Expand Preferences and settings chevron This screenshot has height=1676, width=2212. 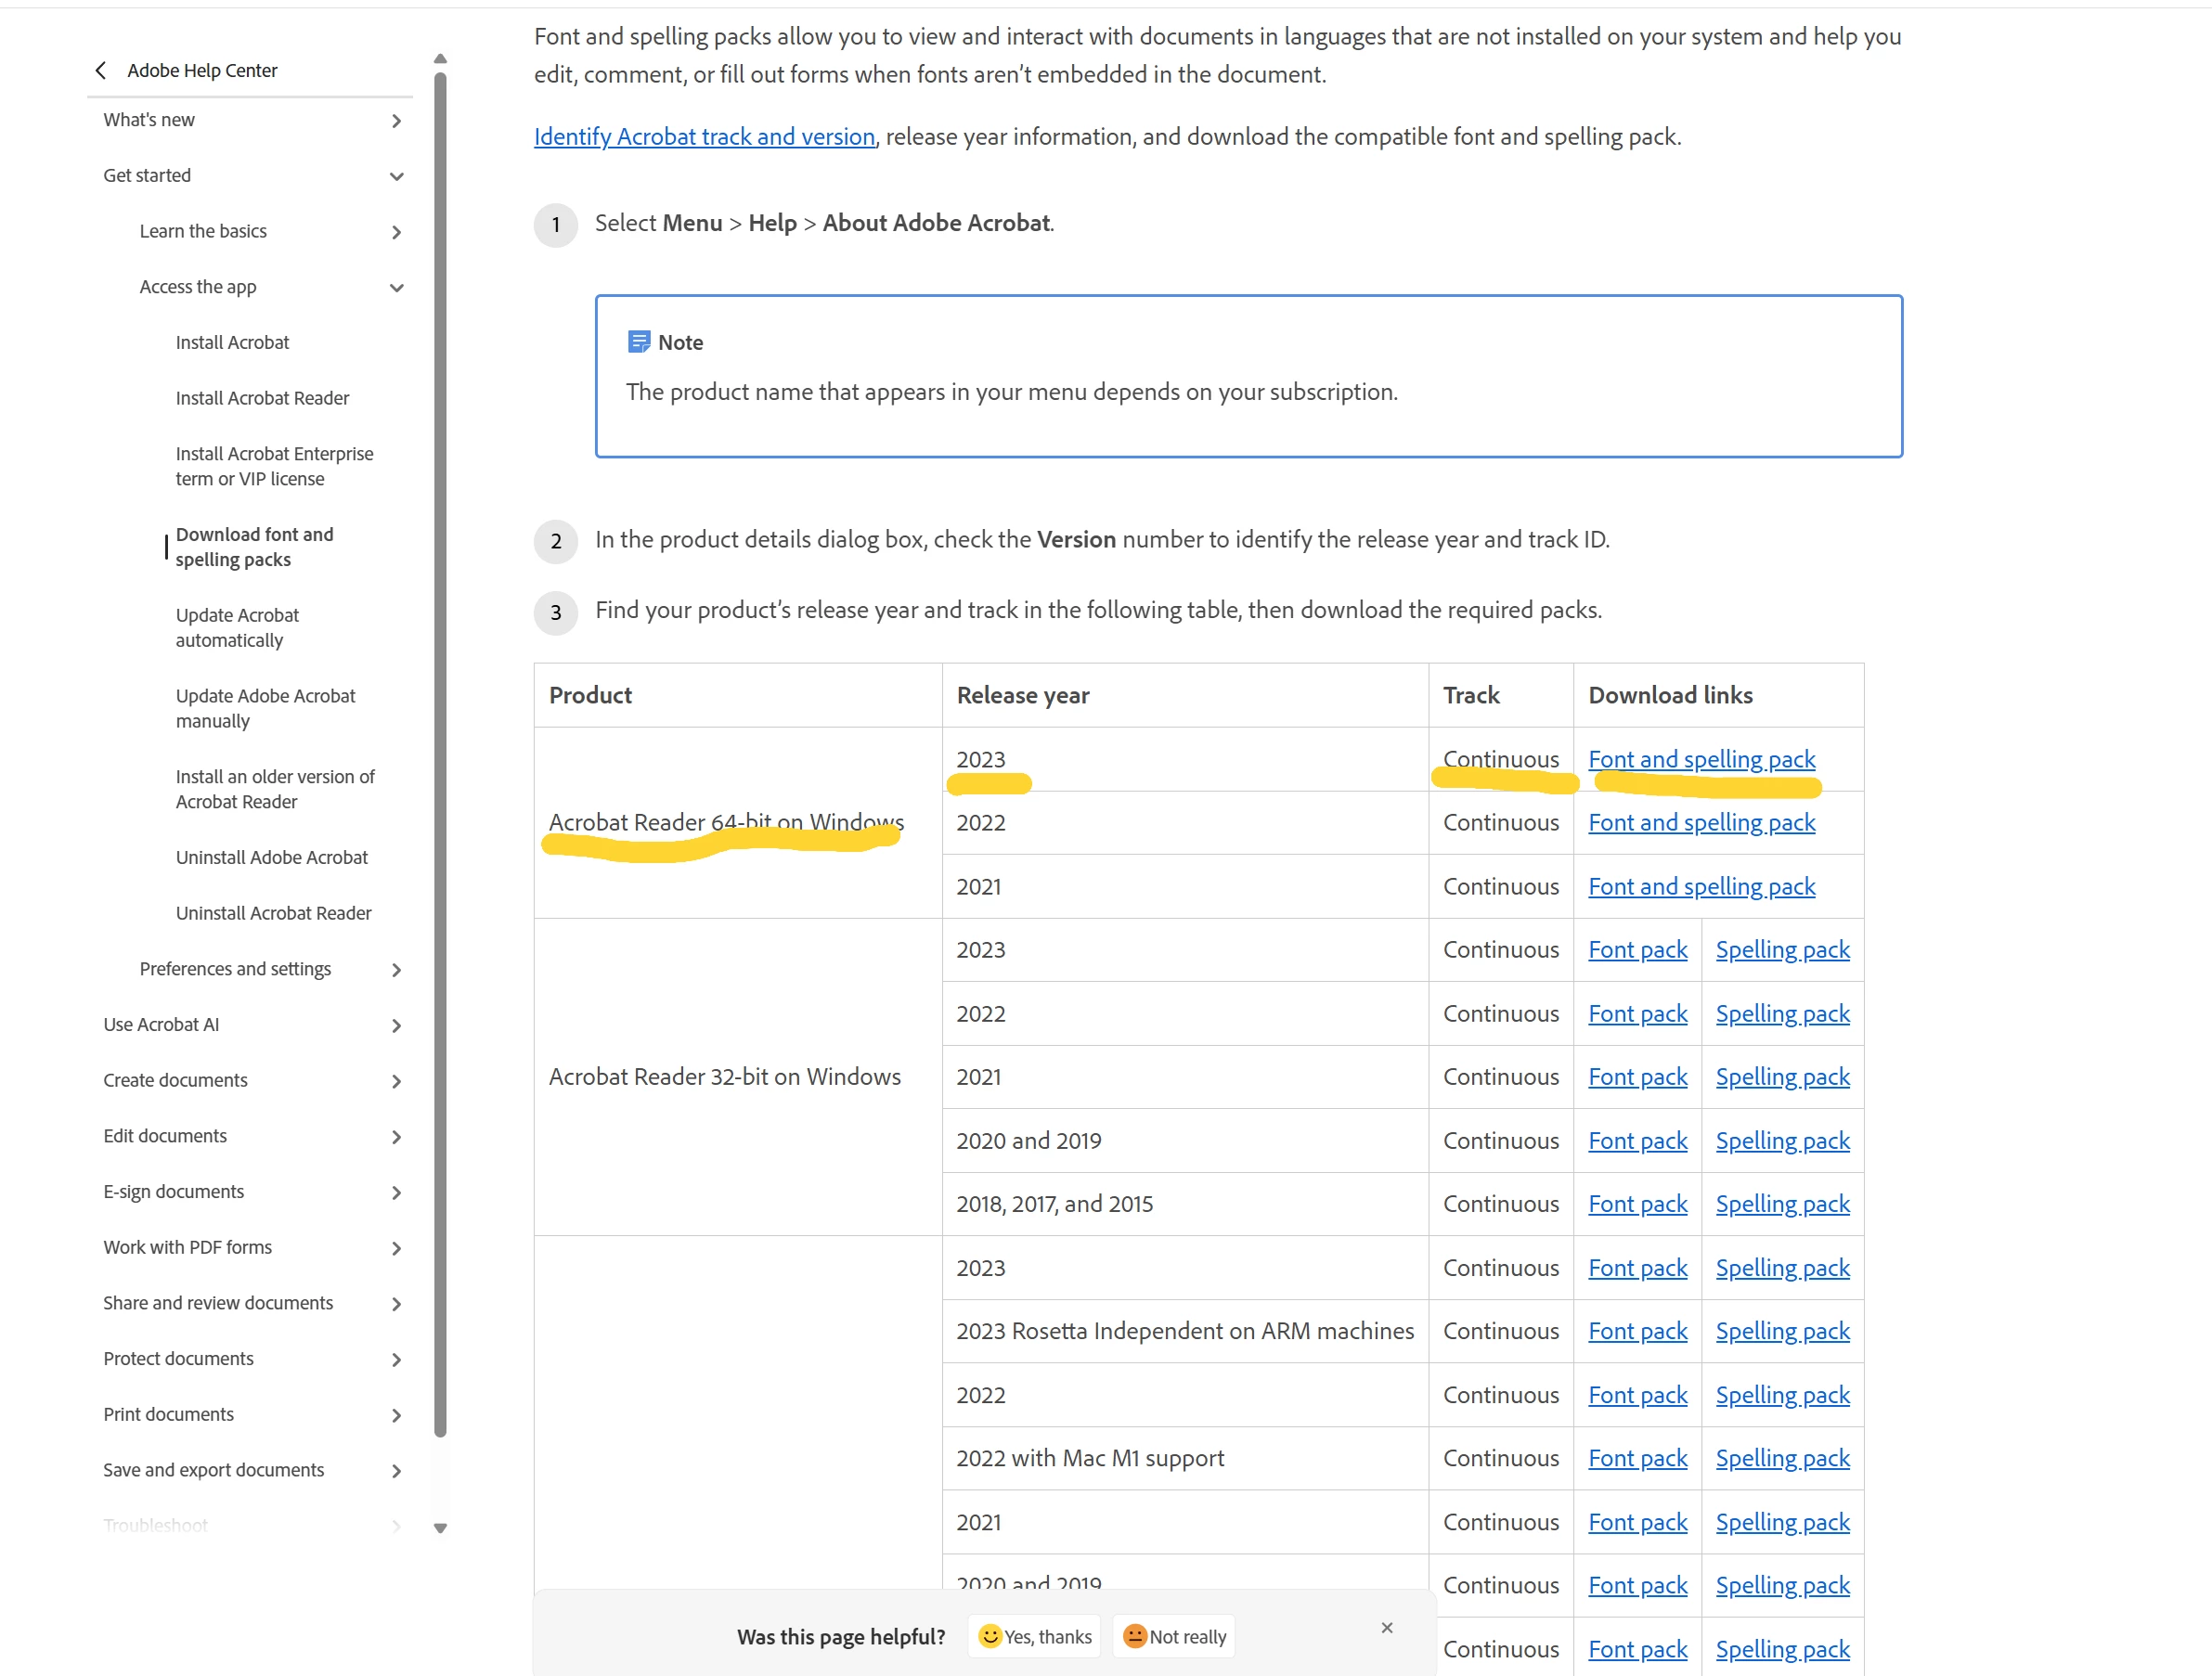(396, 970)
